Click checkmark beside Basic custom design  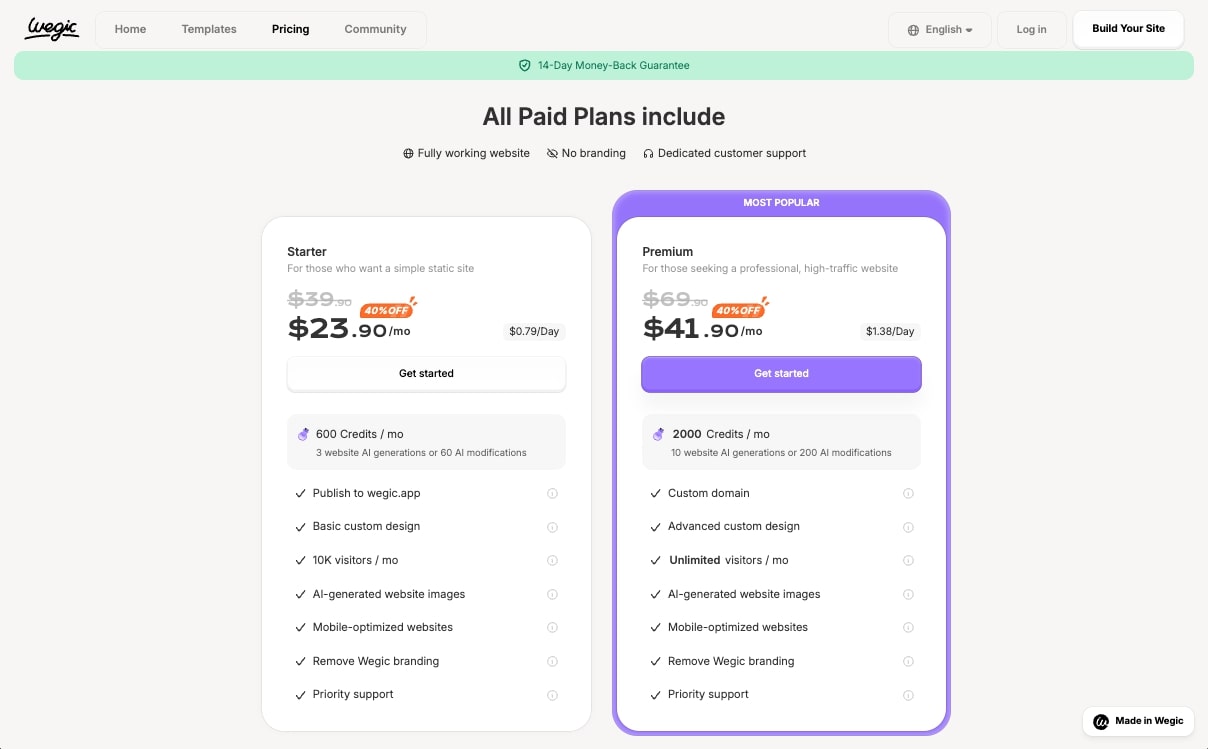click(x=300, y=527)
